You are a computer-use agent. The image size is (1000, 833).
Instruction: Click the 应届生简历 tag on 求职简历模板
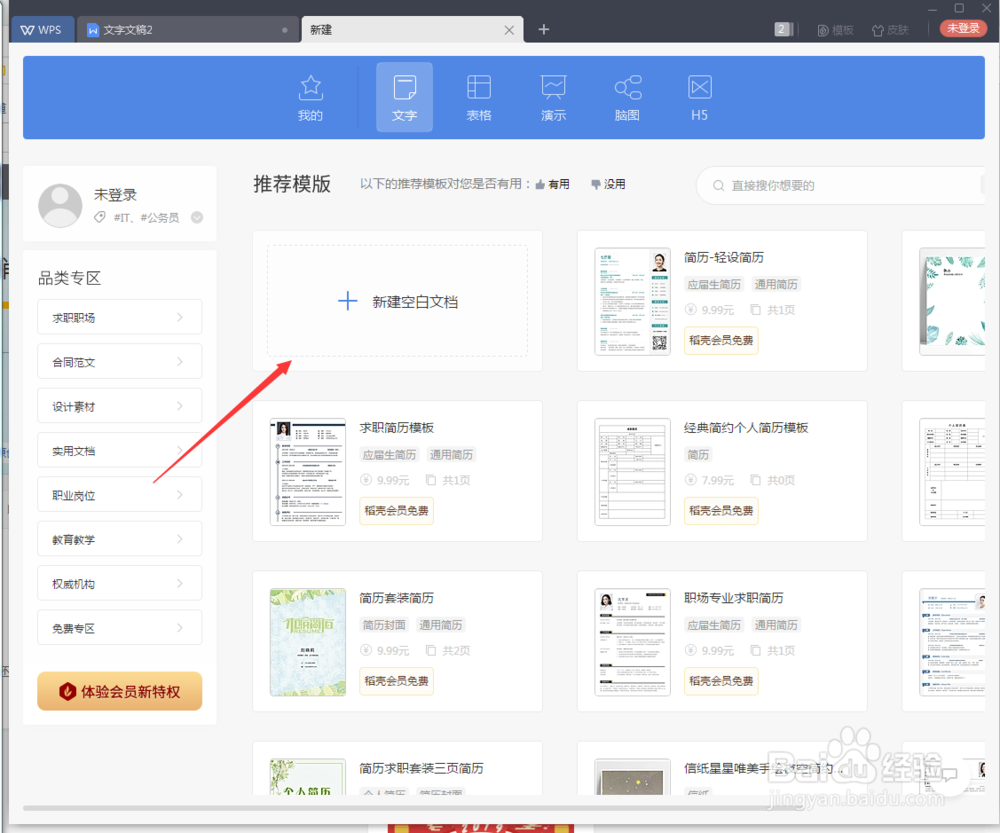coord(389,455)
